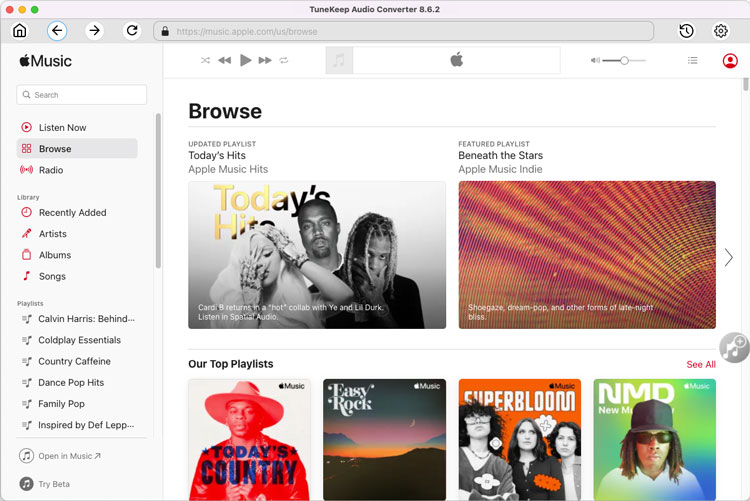Click the floating add-to-convert music icon
This screenshot has width=750, height=501.
click(735, 348)
